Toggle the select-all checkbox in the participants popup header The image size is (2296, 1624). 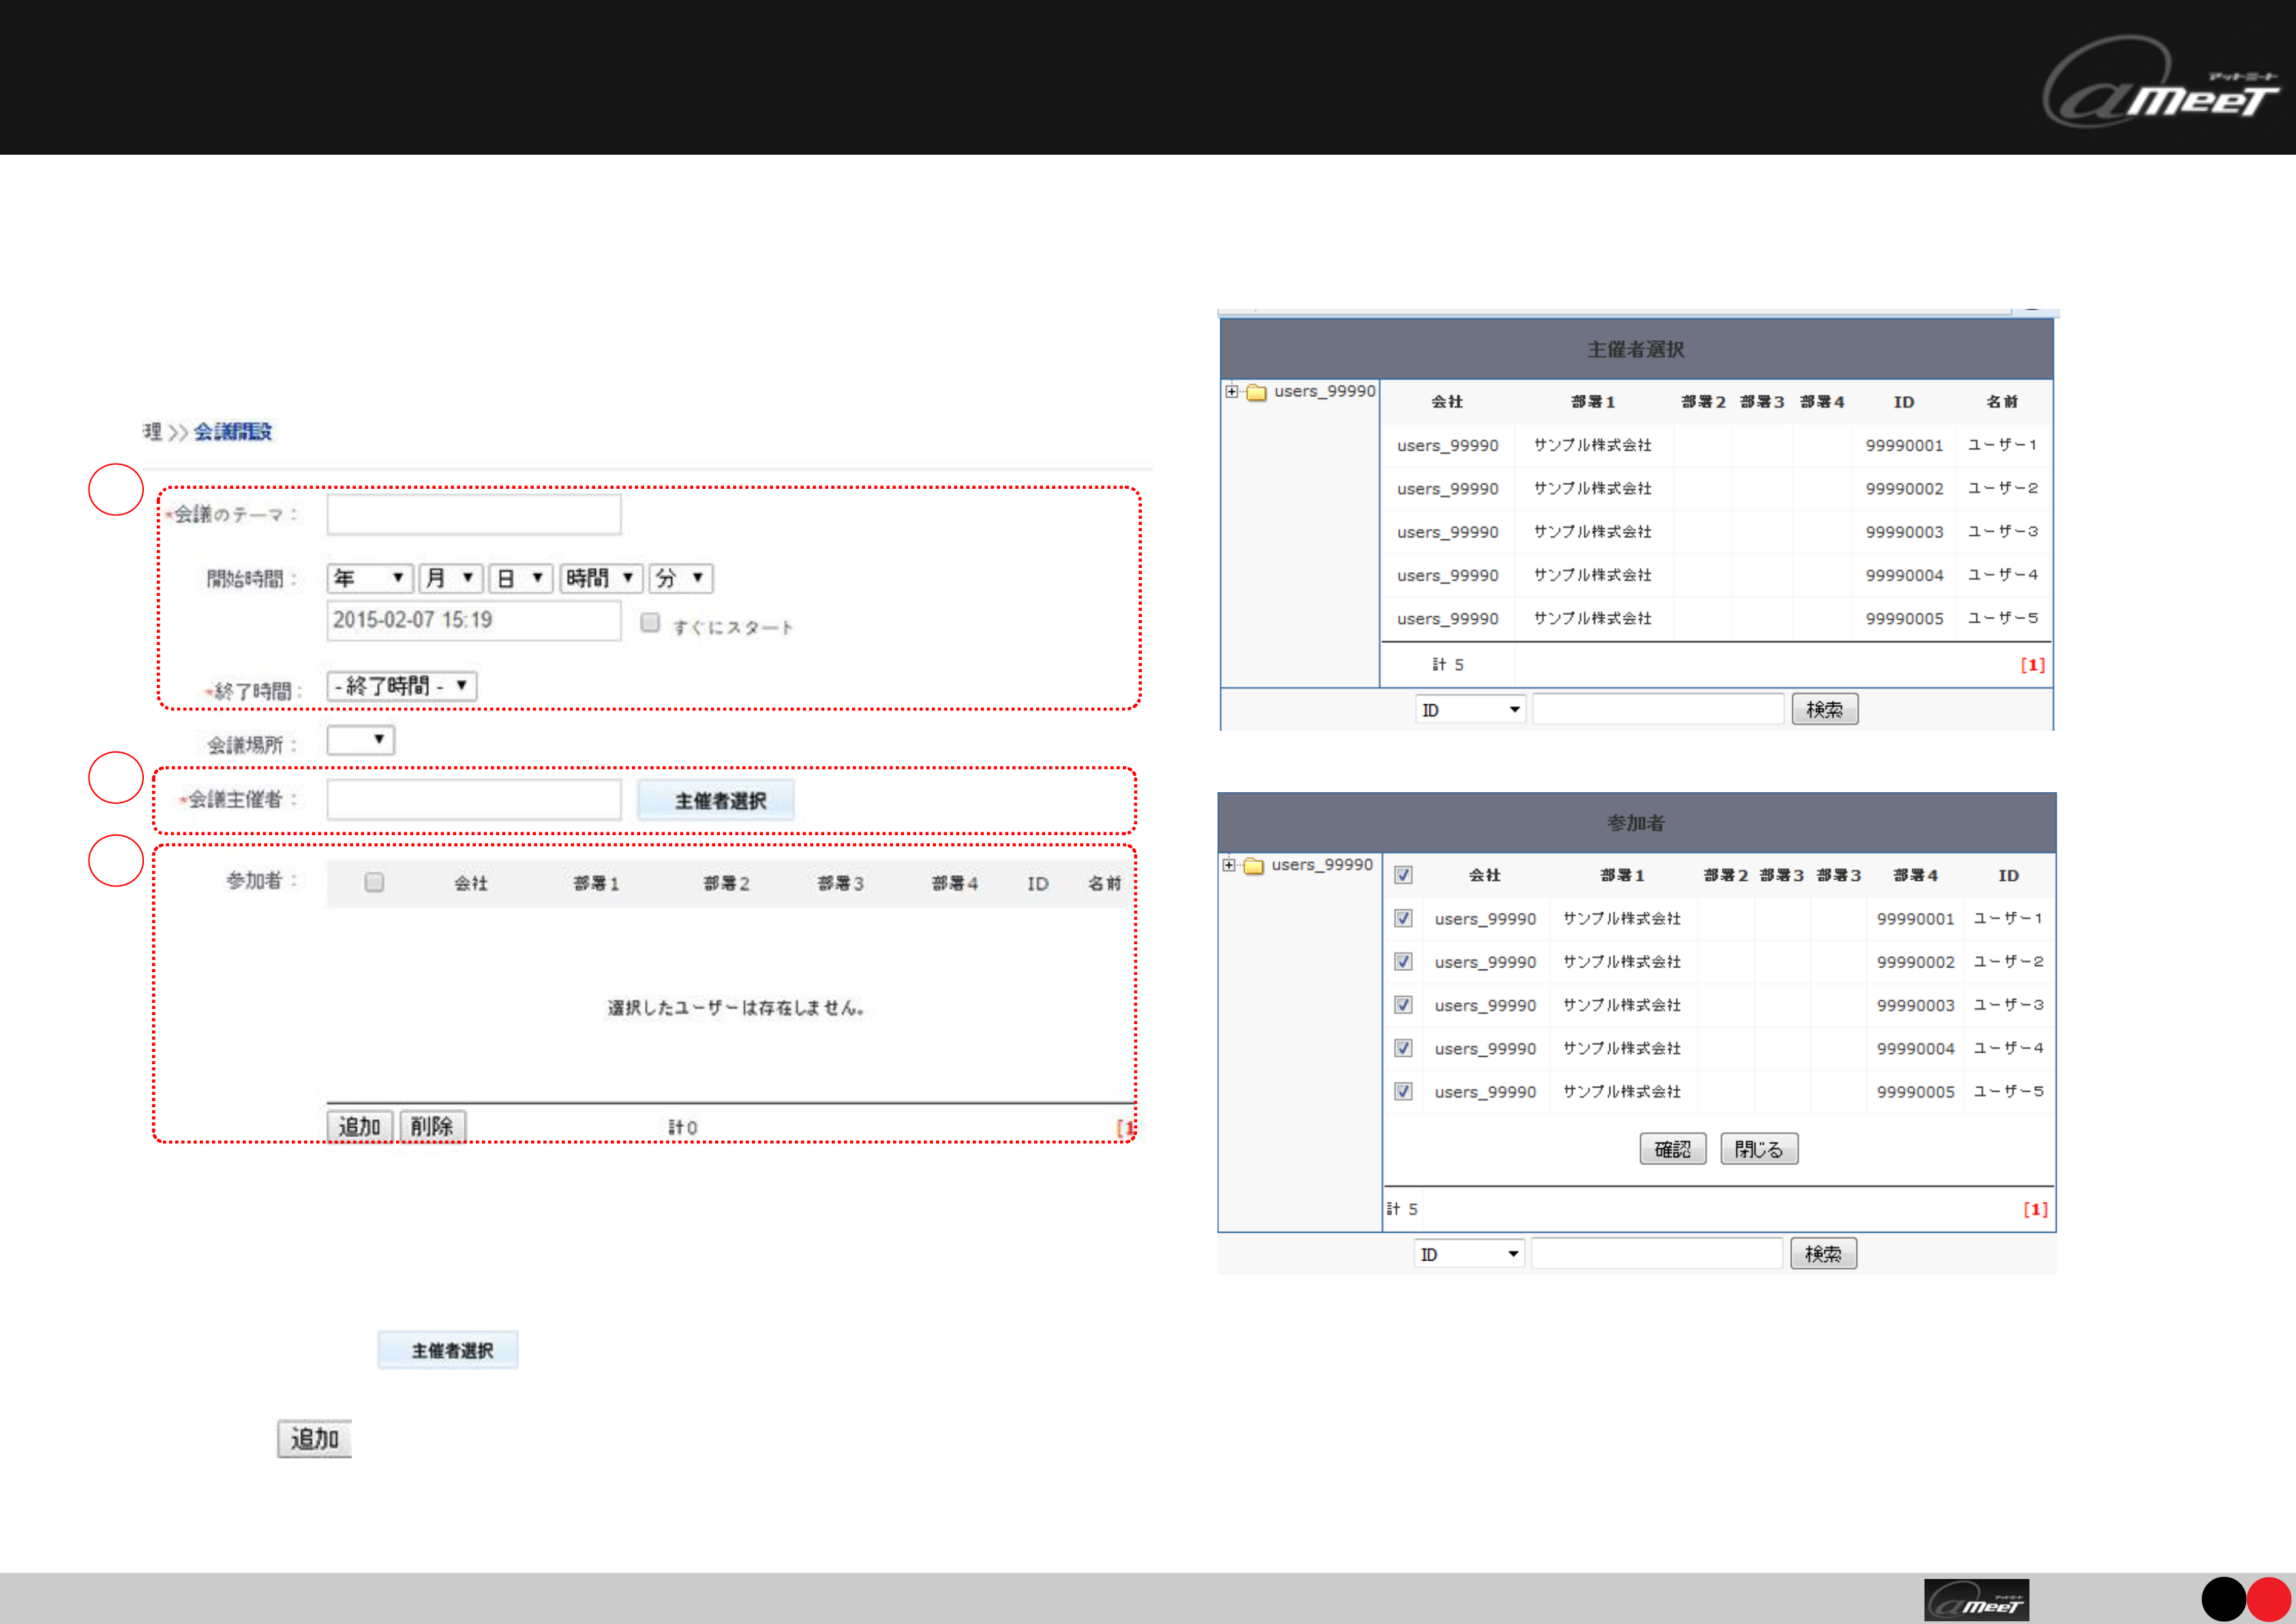click(x=1403, y=875)
